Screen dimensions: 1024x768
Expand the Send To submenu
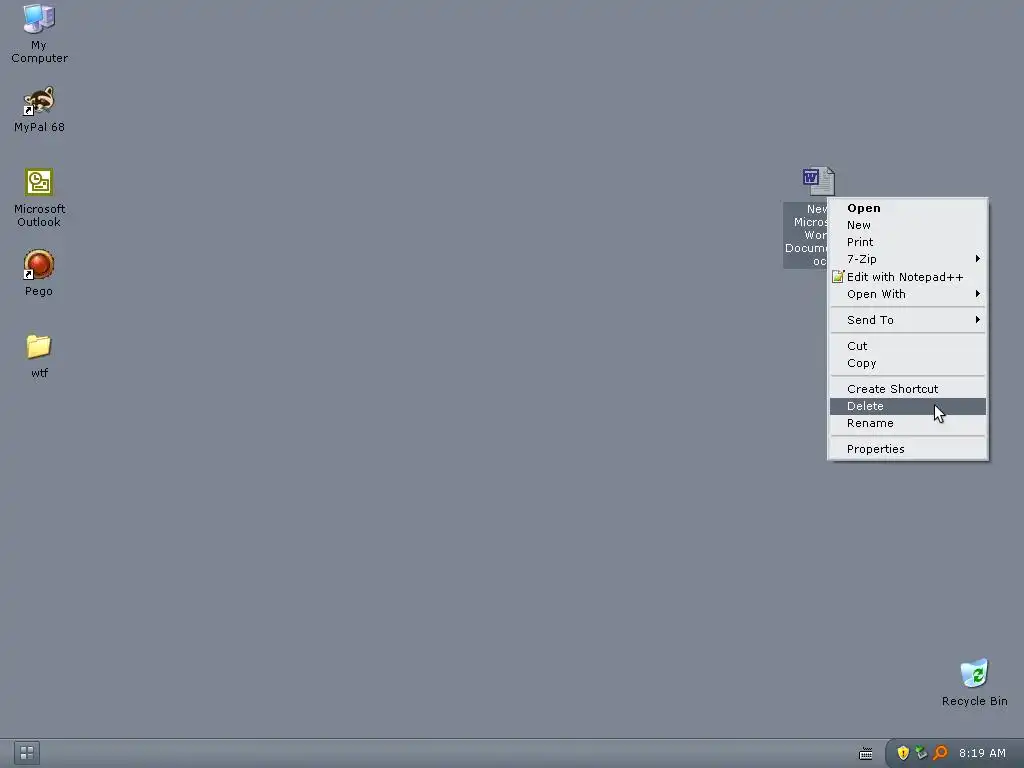point(908,319)
